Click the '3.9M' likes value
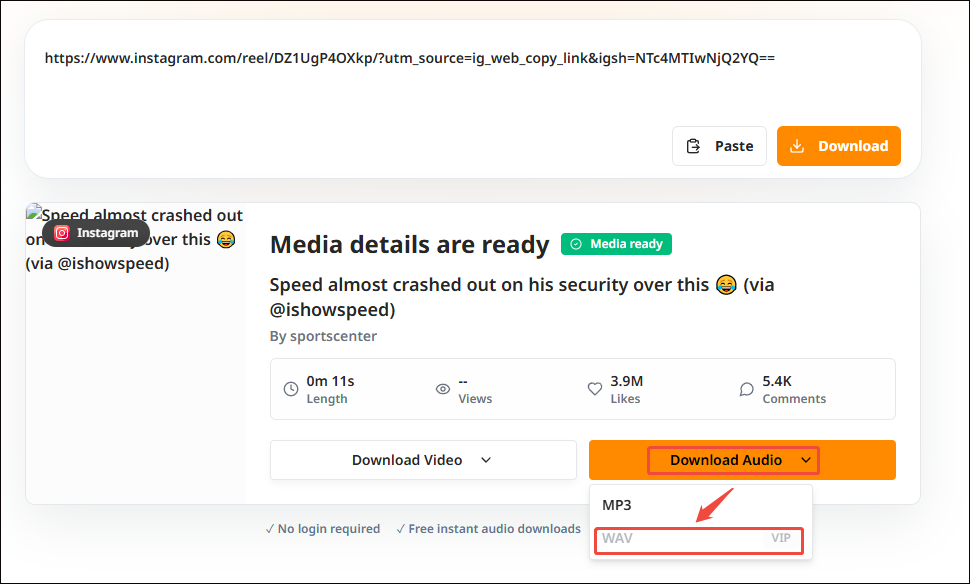The height and width of the screenshot is (584, 970). pyautogui.click(x=627, y=381)
